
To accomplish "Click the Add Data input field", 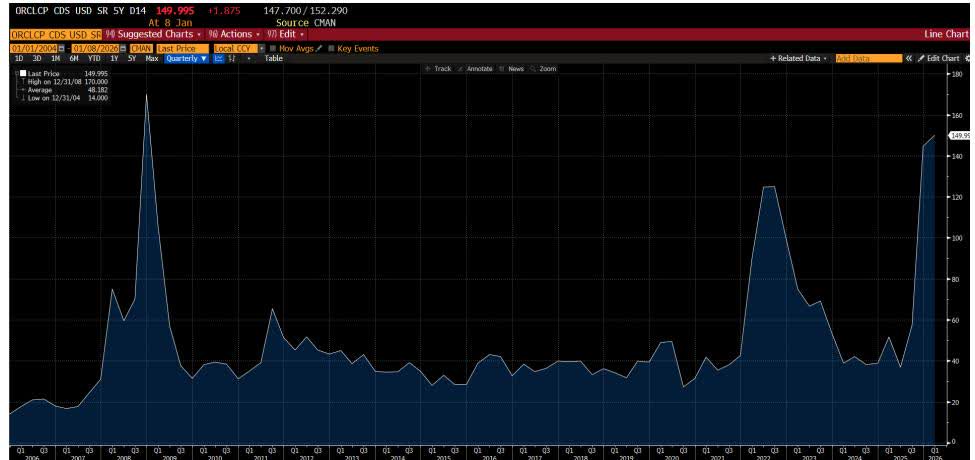I will (x=869, y=58).
